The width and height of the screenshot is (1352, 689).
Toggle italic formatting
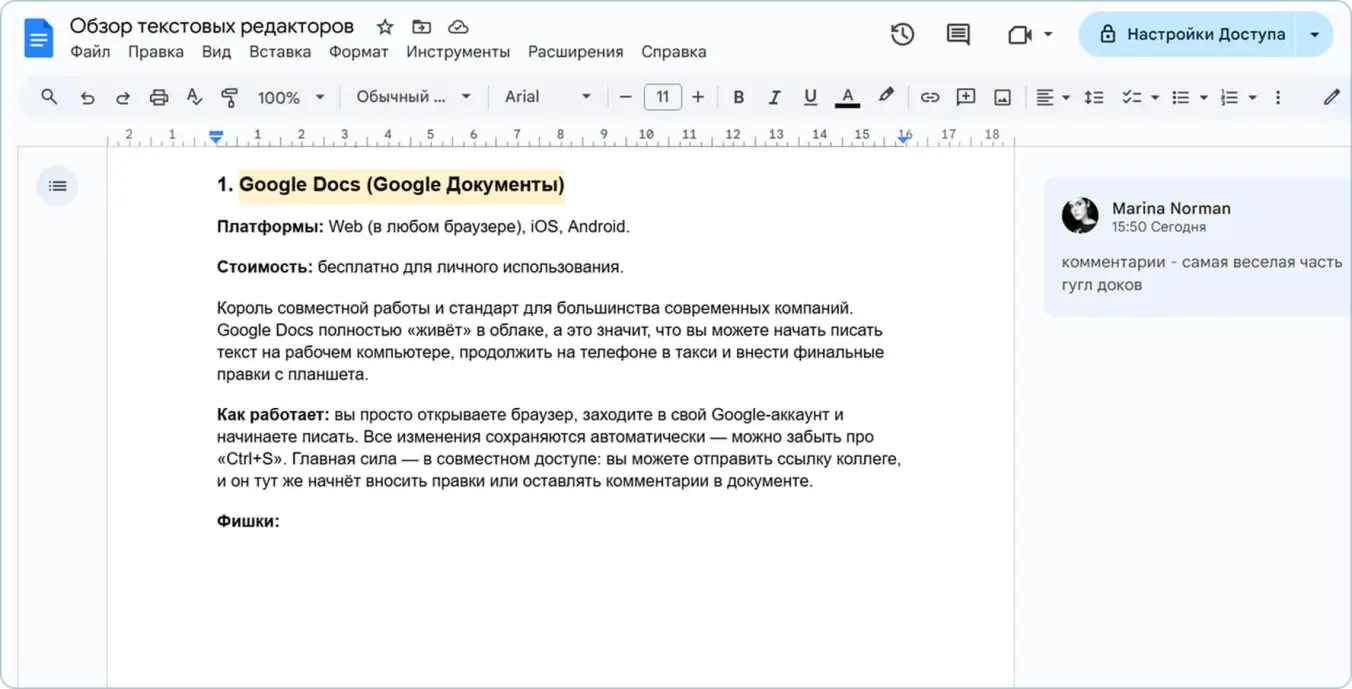[774, 97]
